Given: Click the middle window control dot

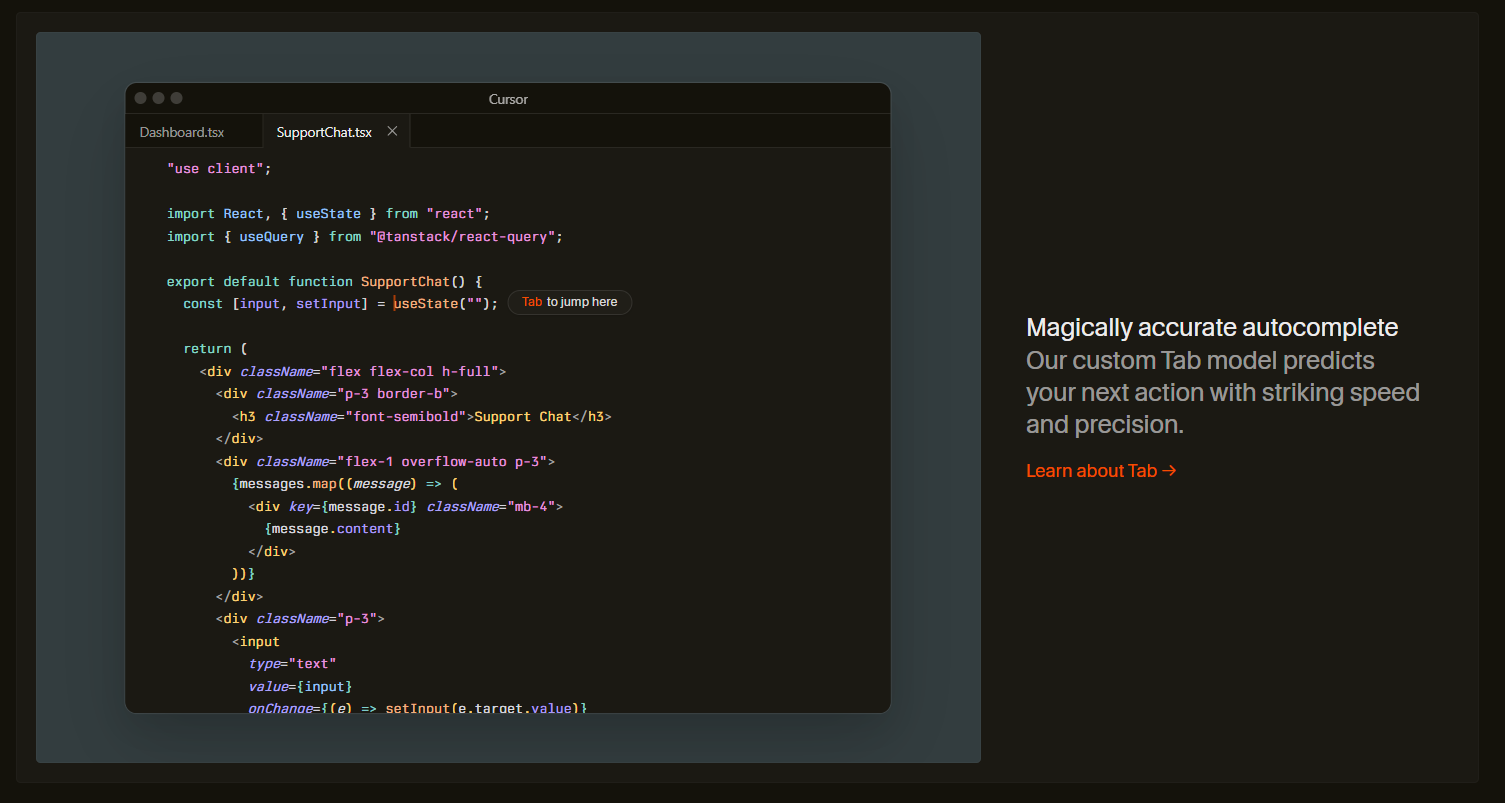Looking at the screenshot, I should 158,98.
